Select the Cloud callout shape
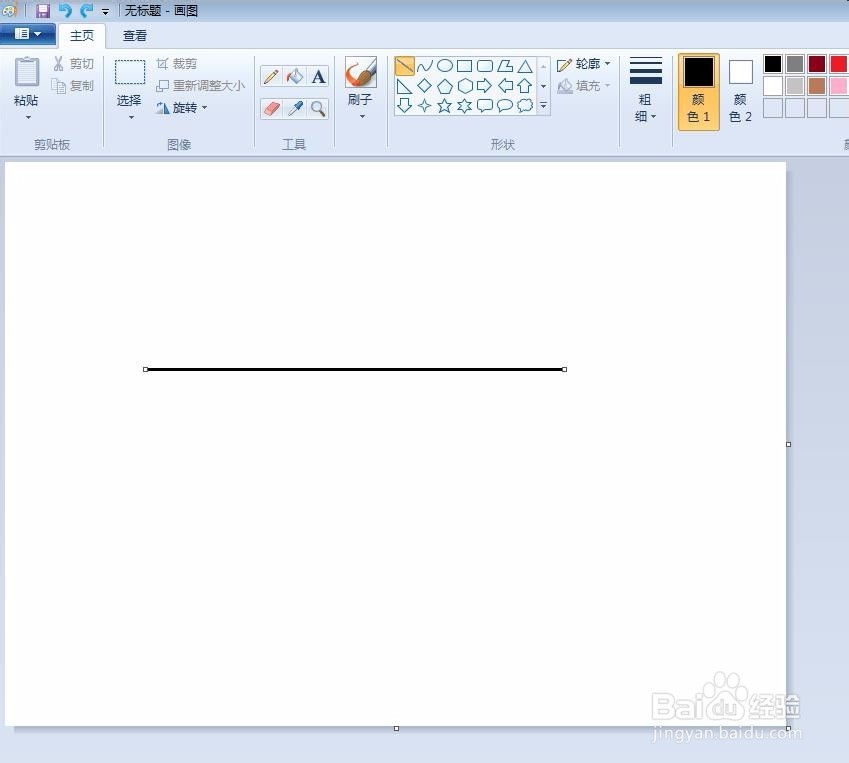The image size is (849, 763). click(x=525, y=106)
